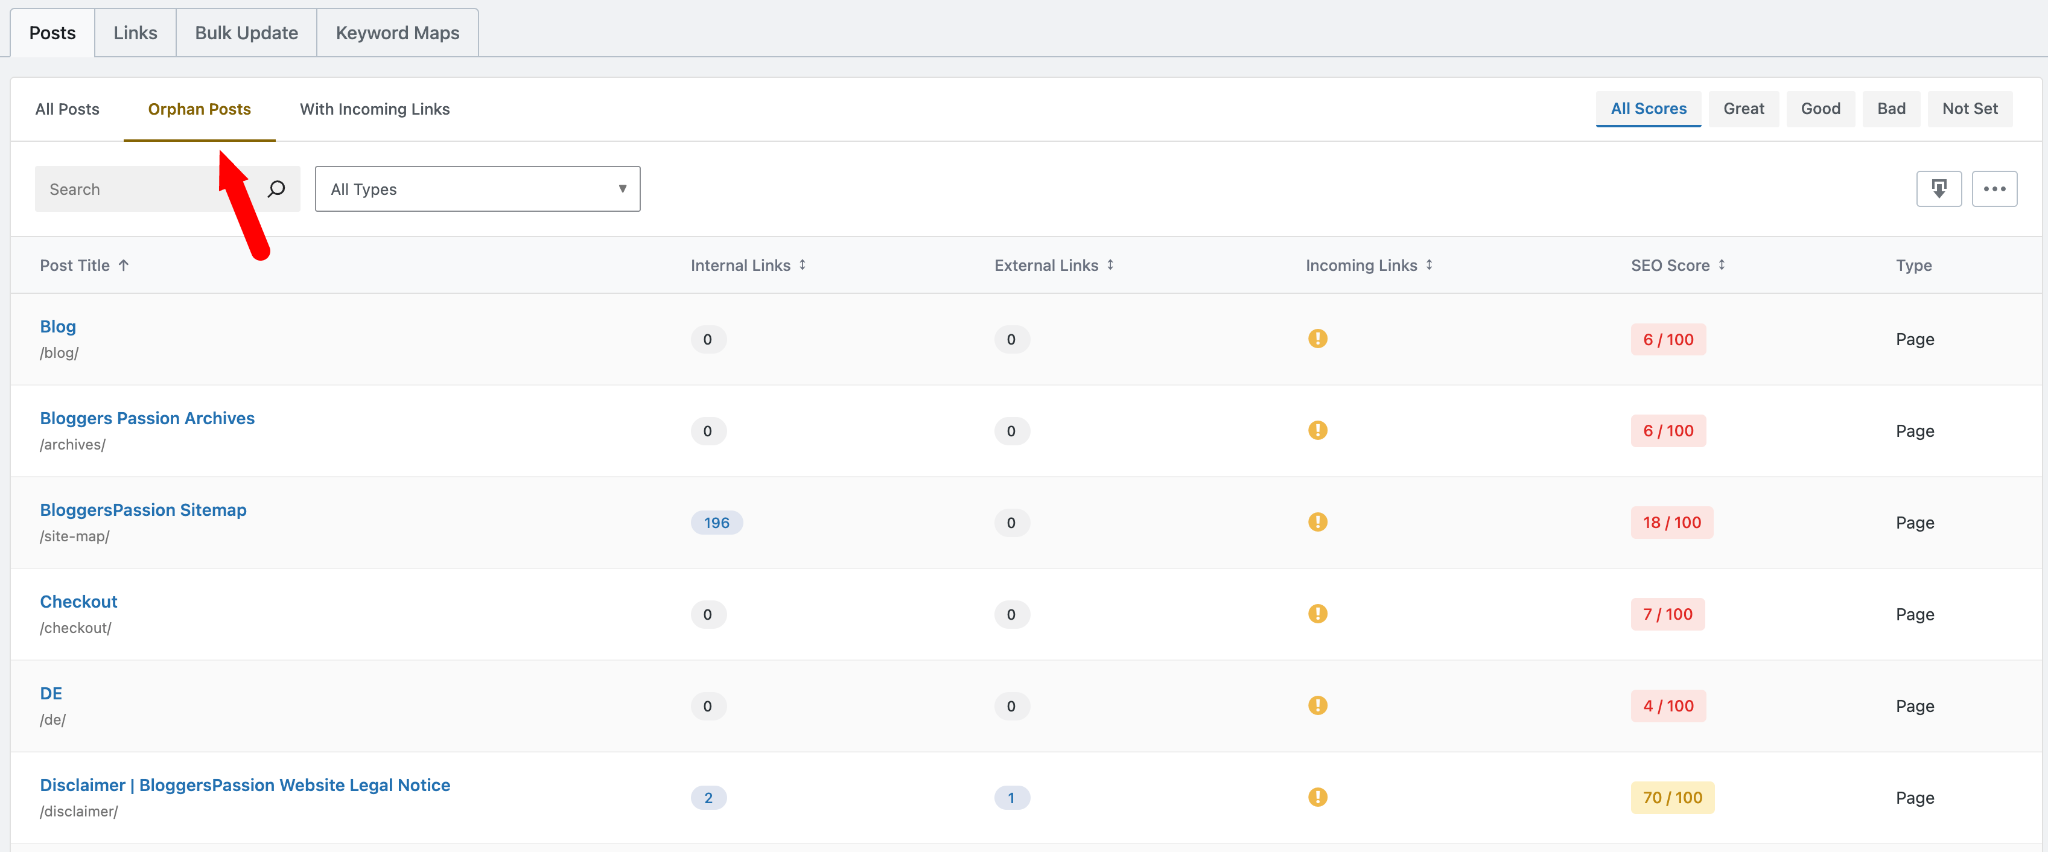Viewport: 2048px width, 852px height.
Task: Click the search magnifier icon
Action: tap(277, 189)
